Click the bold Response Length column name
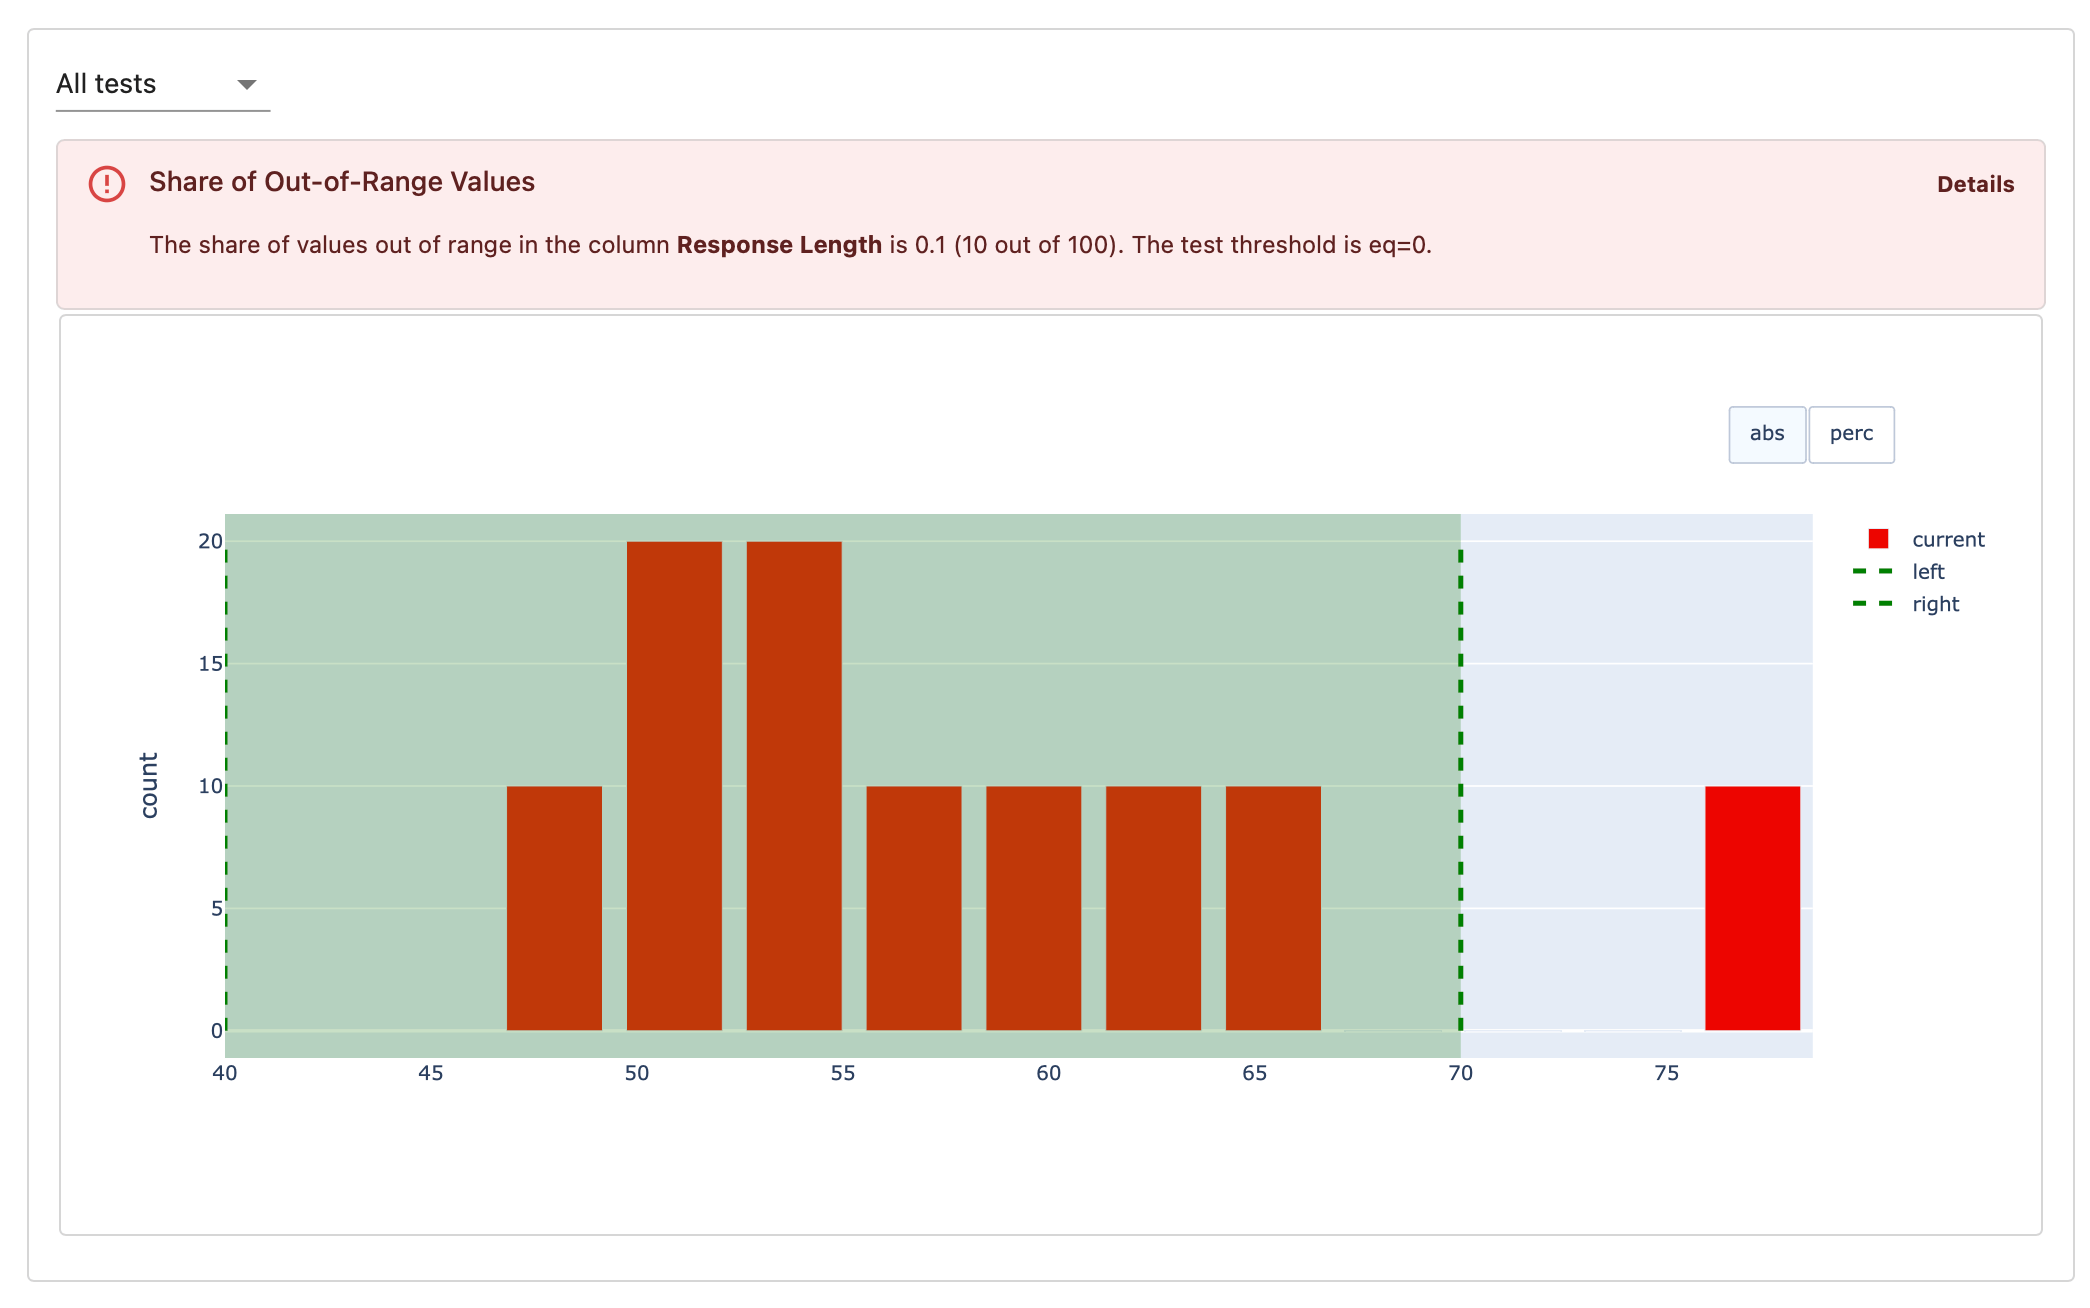Screen dimensions: 2090x1308 [x=779, y=245]
